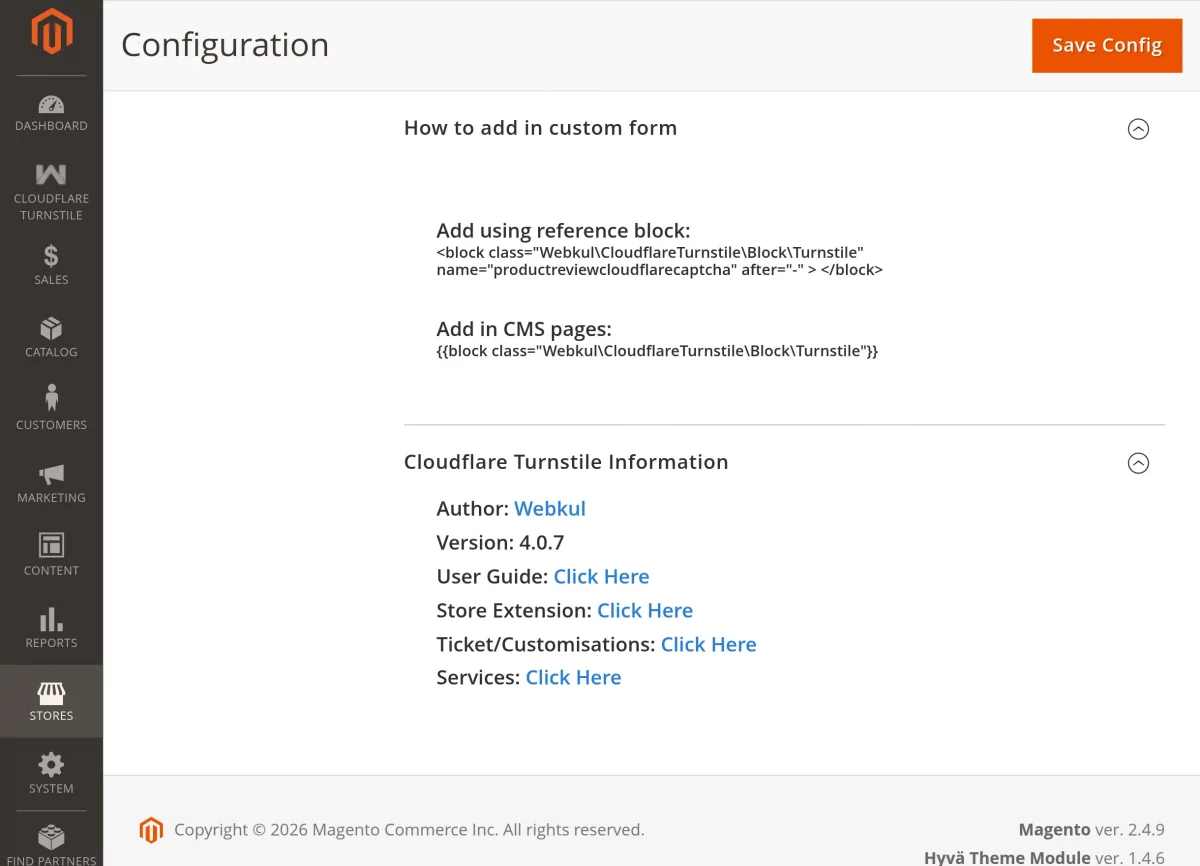
Task: Click the productreviewcloudflarecaptcha block code line
Action: (659, 270)
